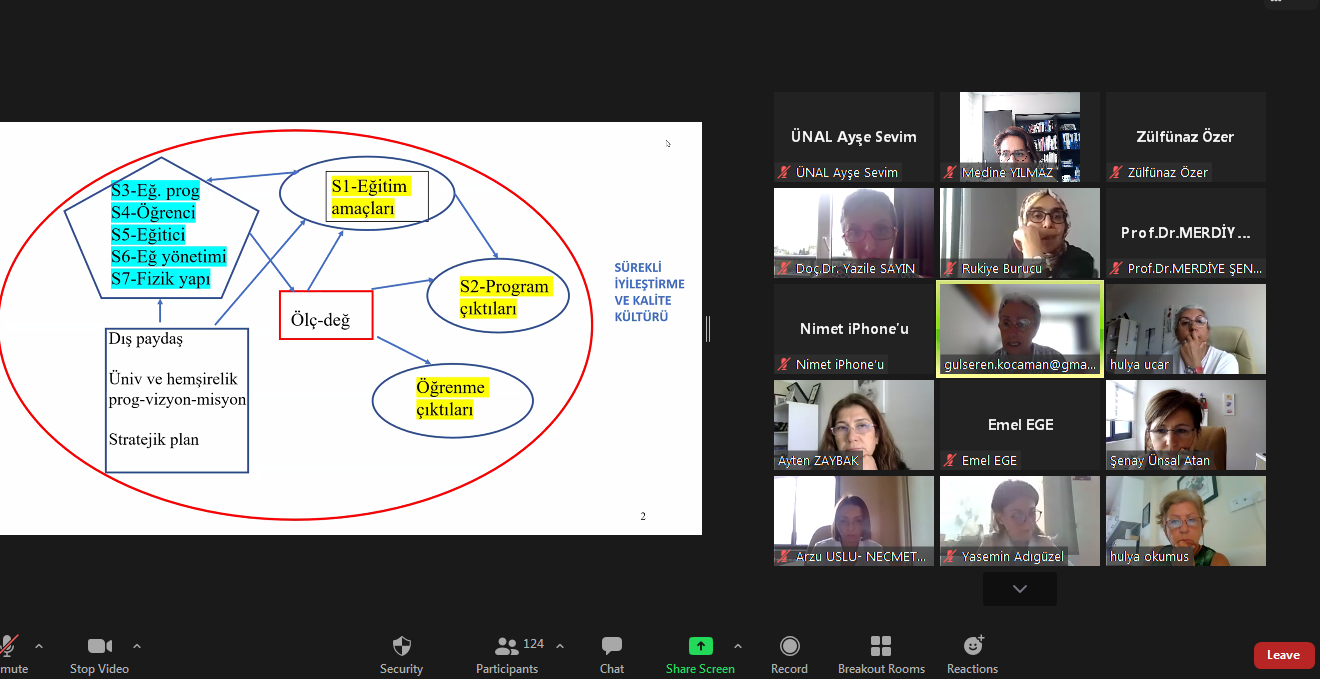Screen dimensions: 1320x679
Task: Open the Security shield icon
Action: point(402,646)
